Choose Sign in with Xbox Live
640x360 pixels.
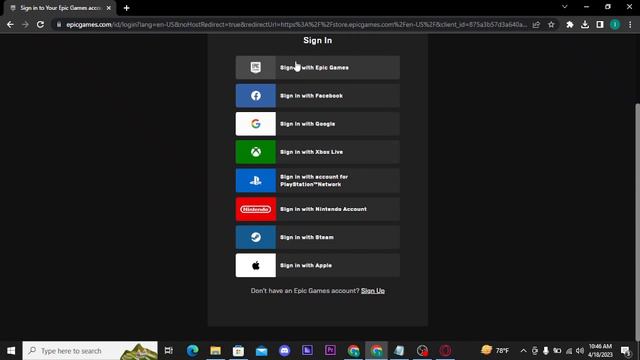point(318,152)
